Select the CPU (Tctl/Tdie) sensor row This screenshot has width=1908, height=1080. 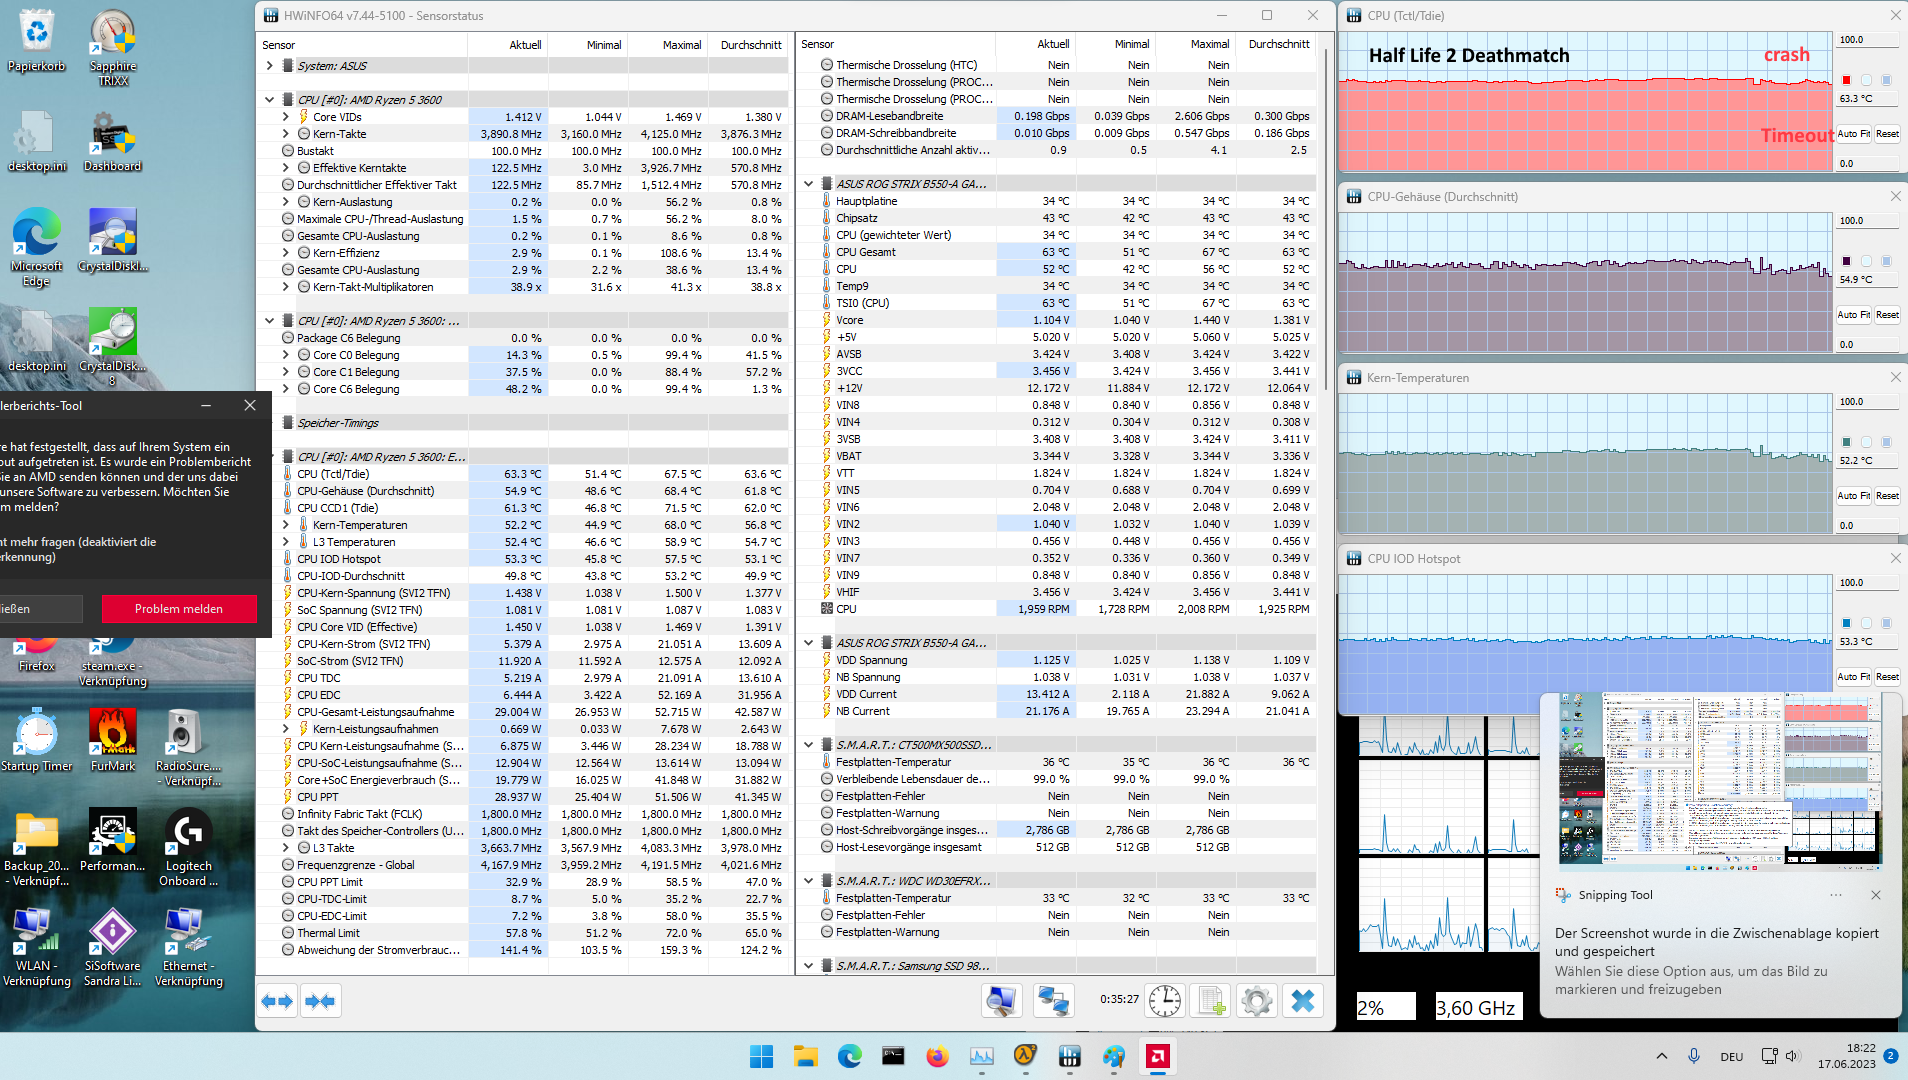pos(525,474)
